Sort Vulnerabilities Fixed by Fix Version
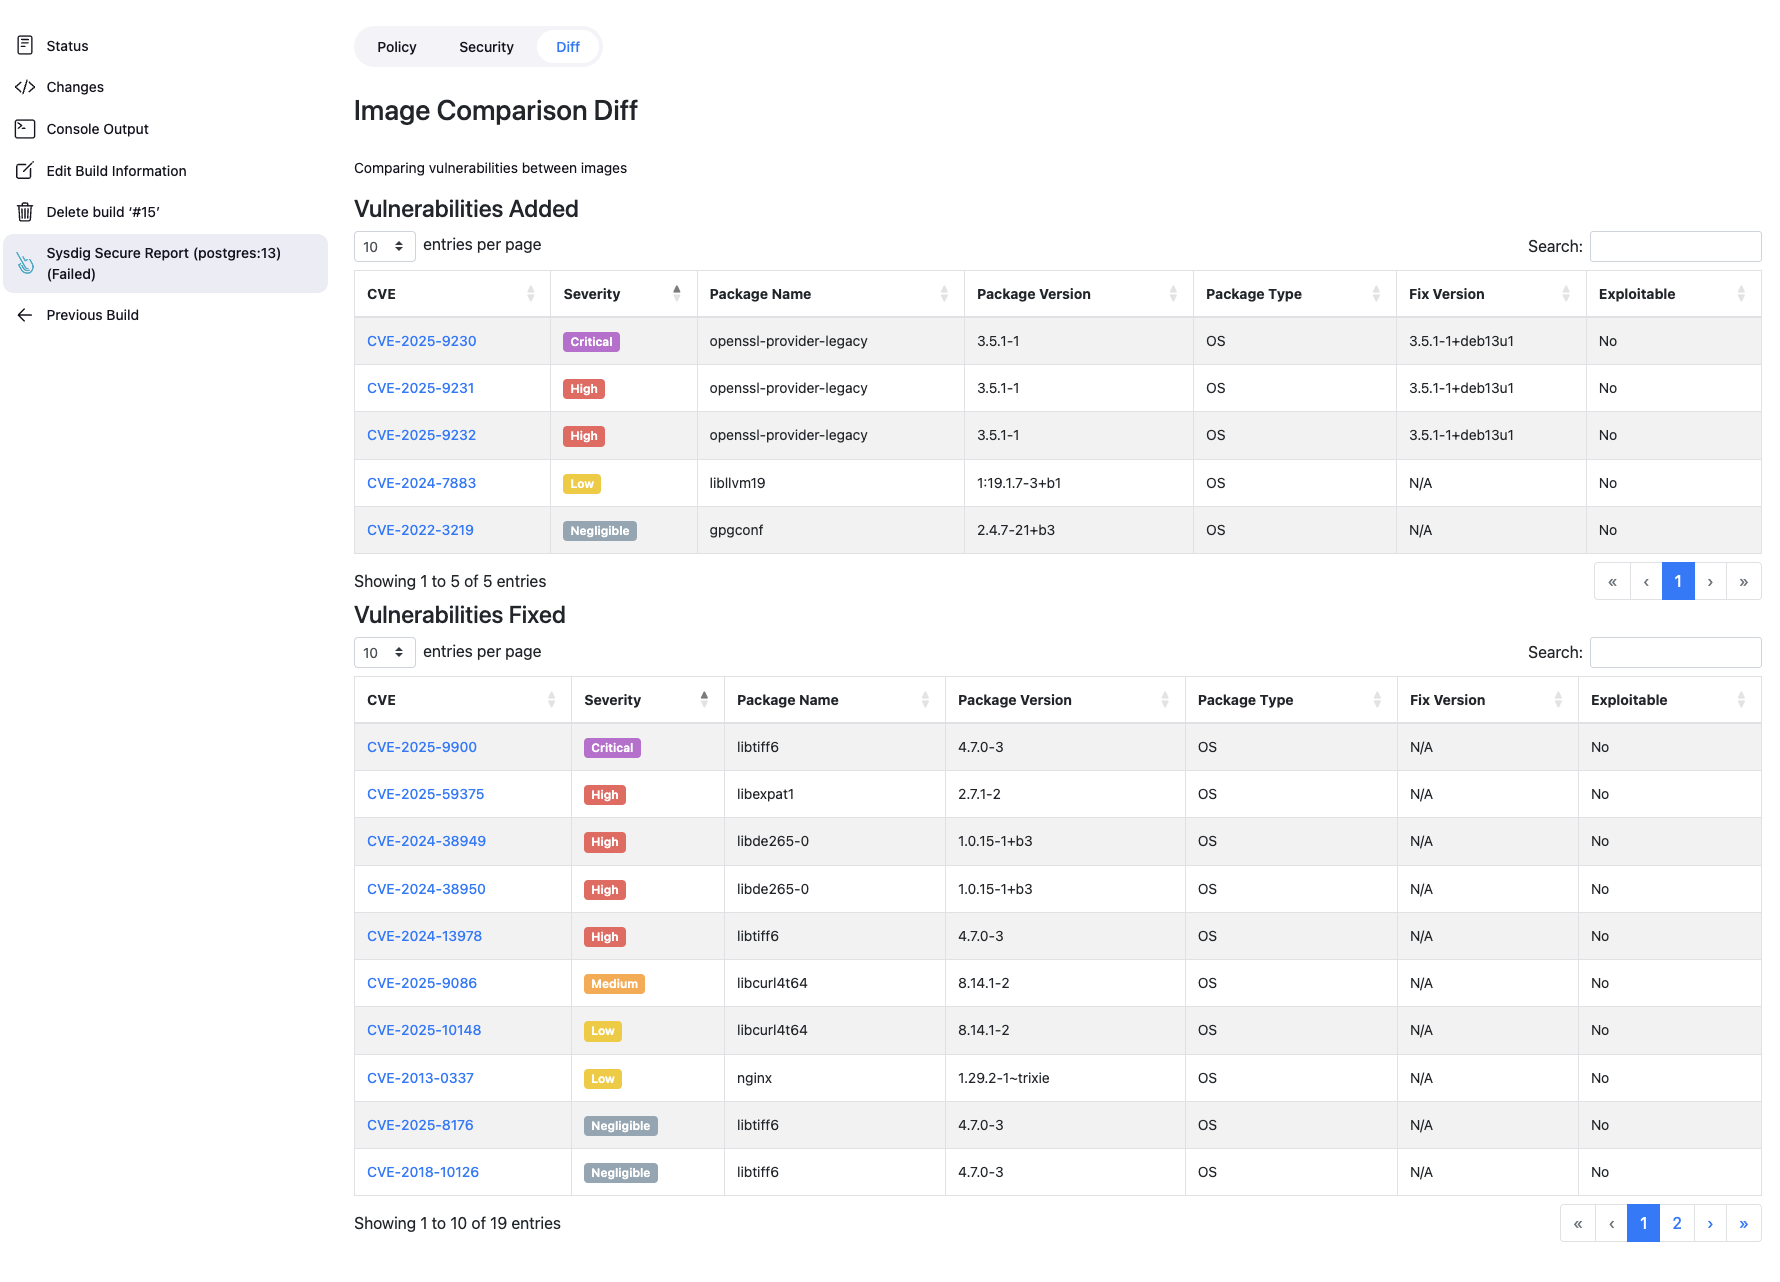The height and width of the screenshot is (1282, 1780). click(1558, 700)
